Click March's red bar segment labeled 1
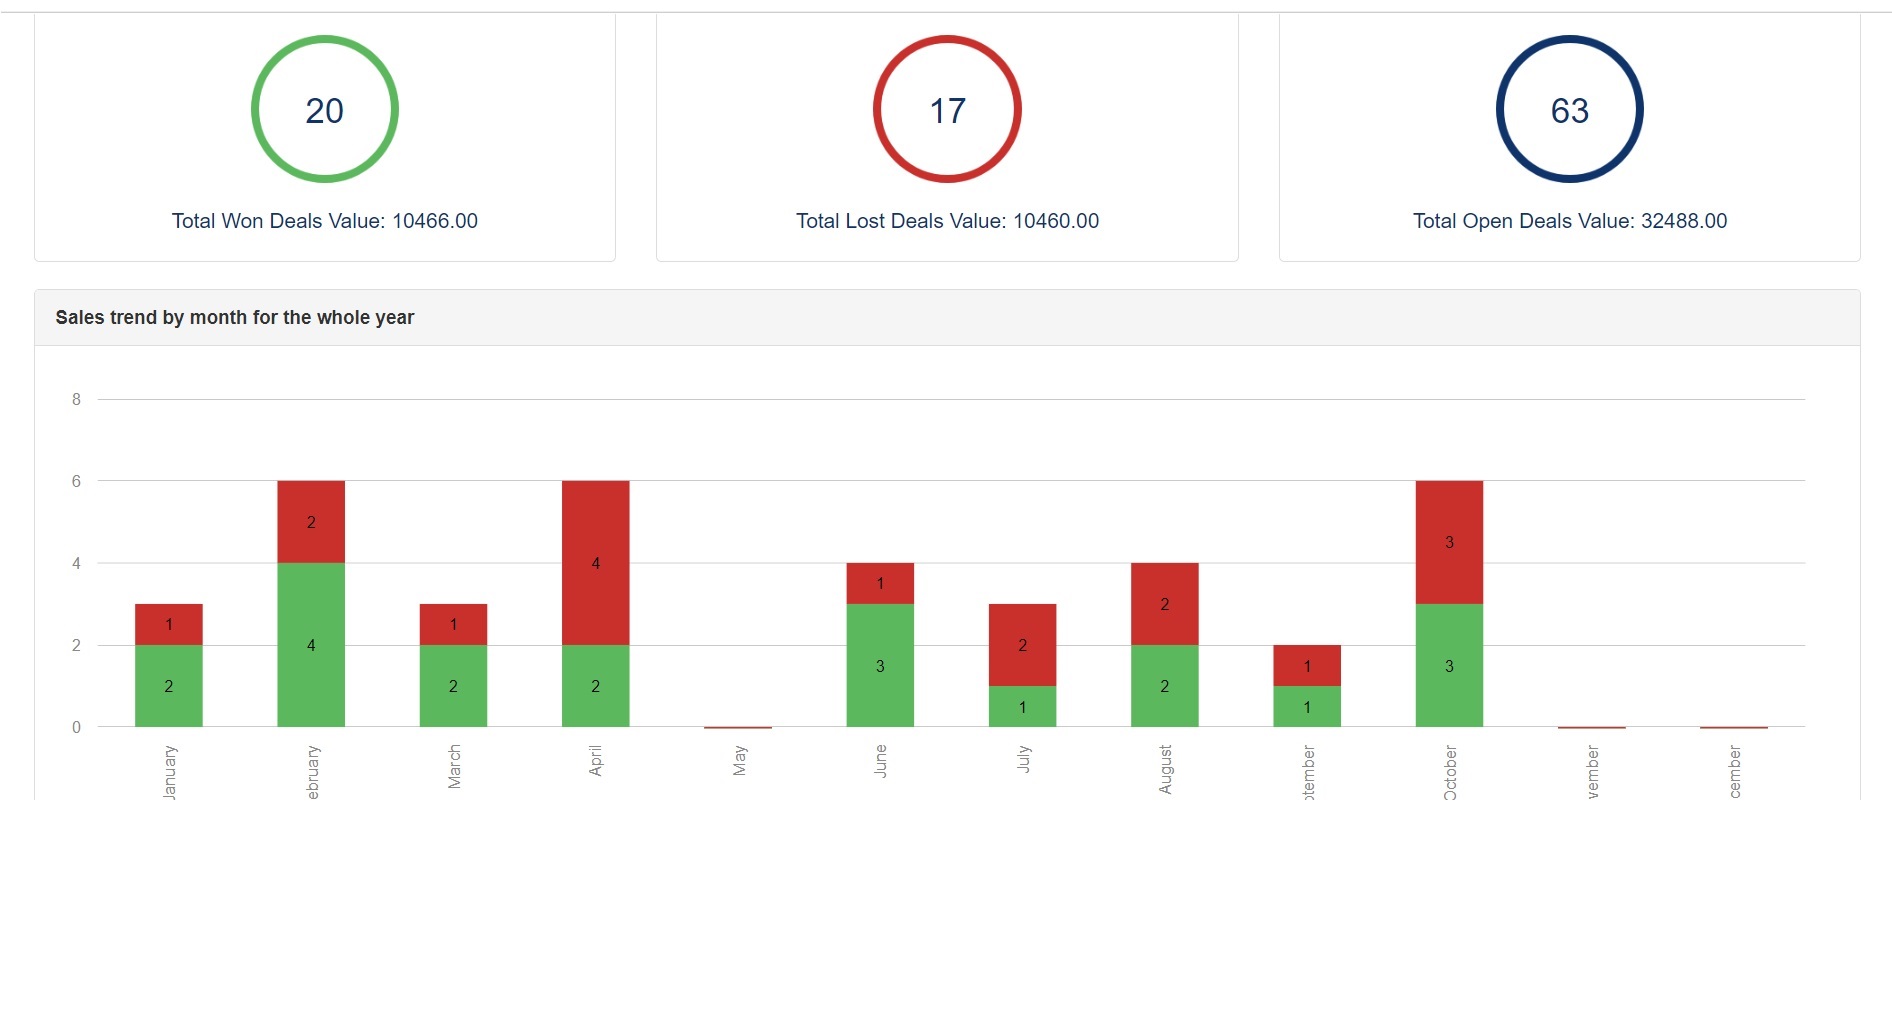The image size is (1892, 1012). tap(453, 624)
